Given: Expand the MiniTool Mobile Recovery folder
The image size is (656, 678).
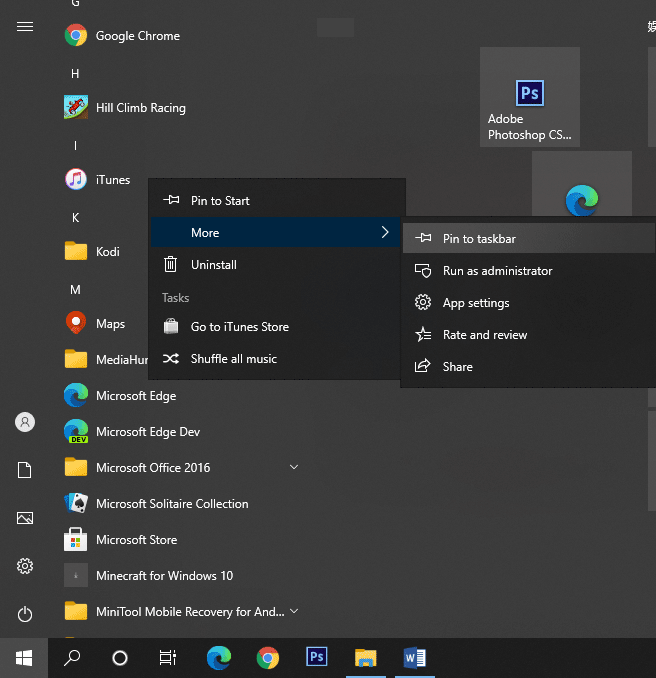Looking at the screenshot, I should (x=294, y=611).
